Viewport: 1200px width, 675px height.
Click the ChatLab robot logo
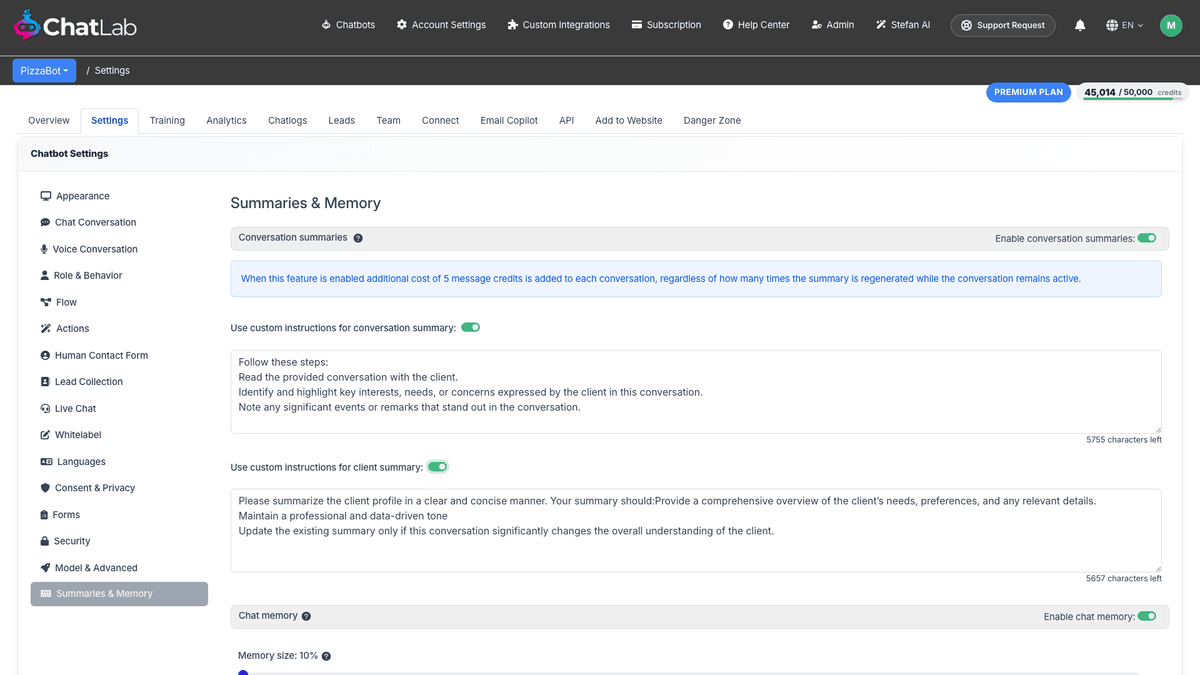tap(27, 24)
